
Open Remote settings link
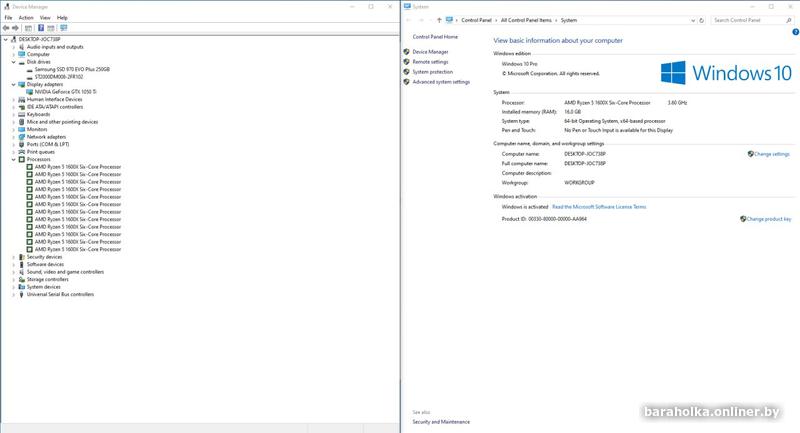(x=431, y=62)
